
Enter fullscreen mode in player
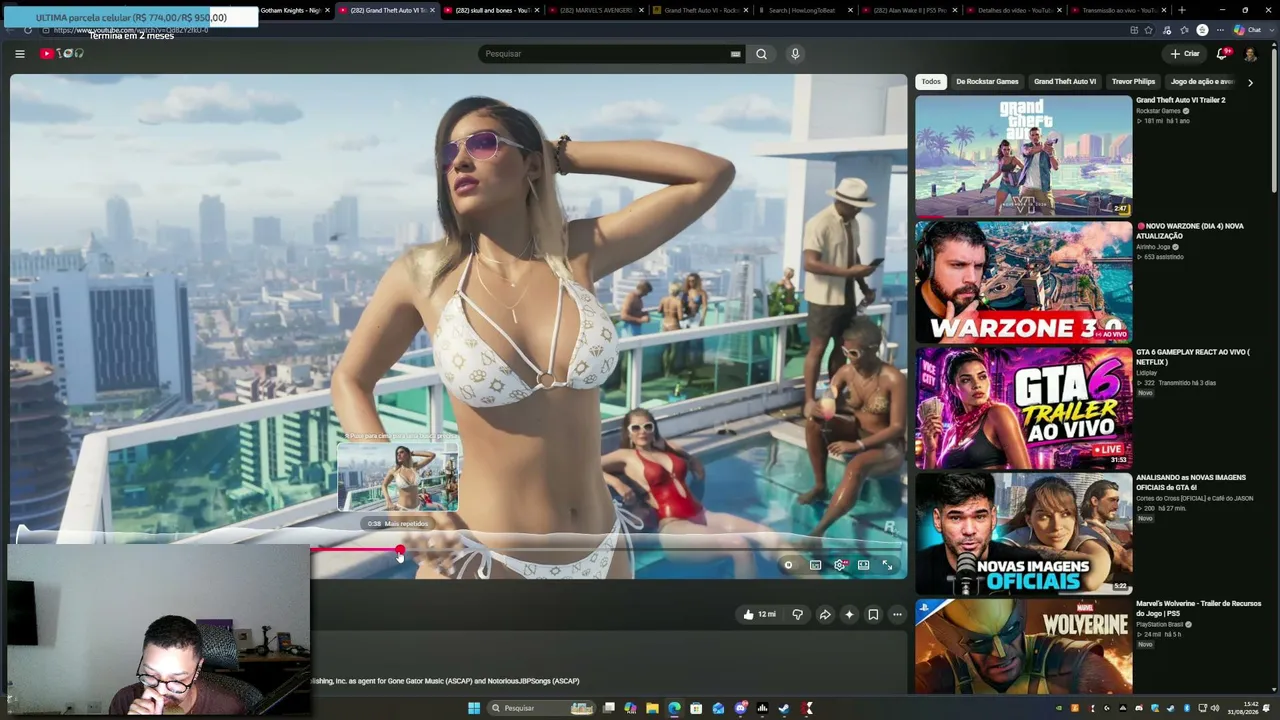tap(887, 565)
